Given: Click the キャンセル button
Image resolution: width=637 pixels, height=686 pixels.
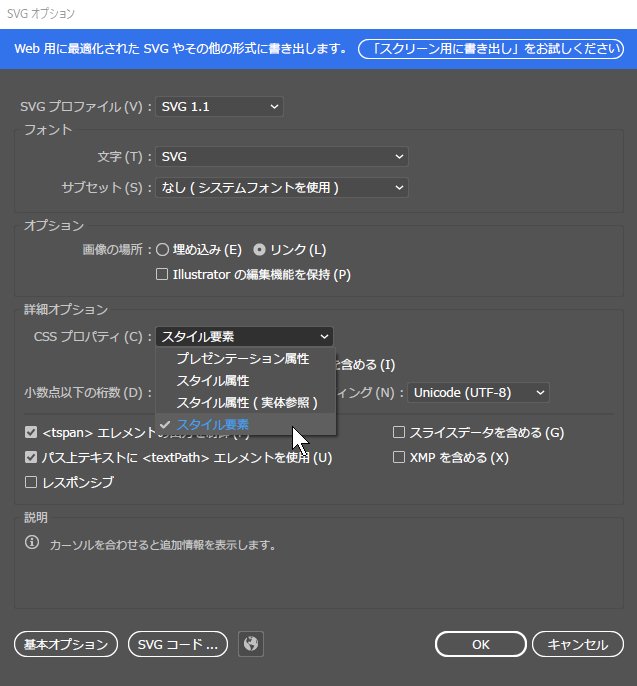Looking at the screenshot, I should (x=578, y=644).
